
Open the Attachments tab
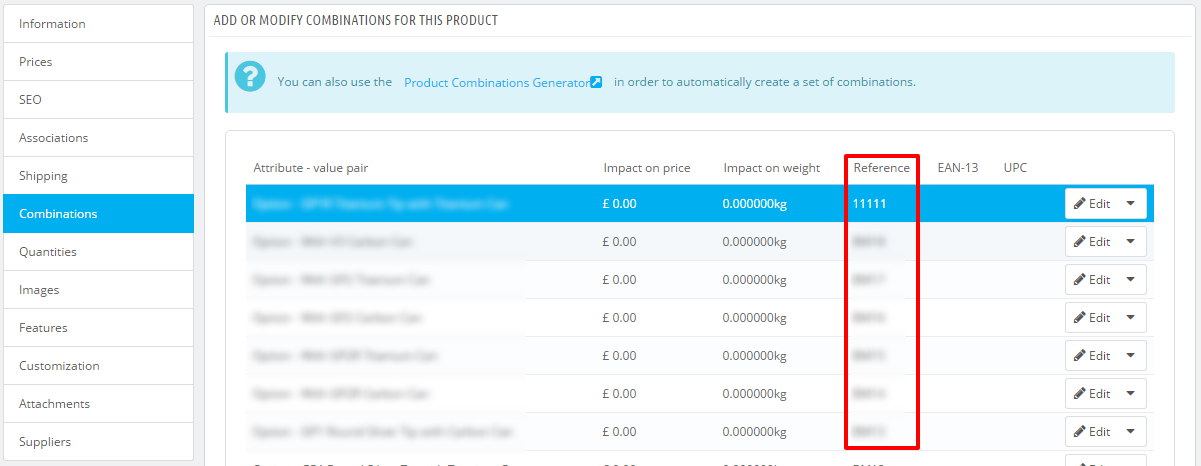(x=98, y=404)
